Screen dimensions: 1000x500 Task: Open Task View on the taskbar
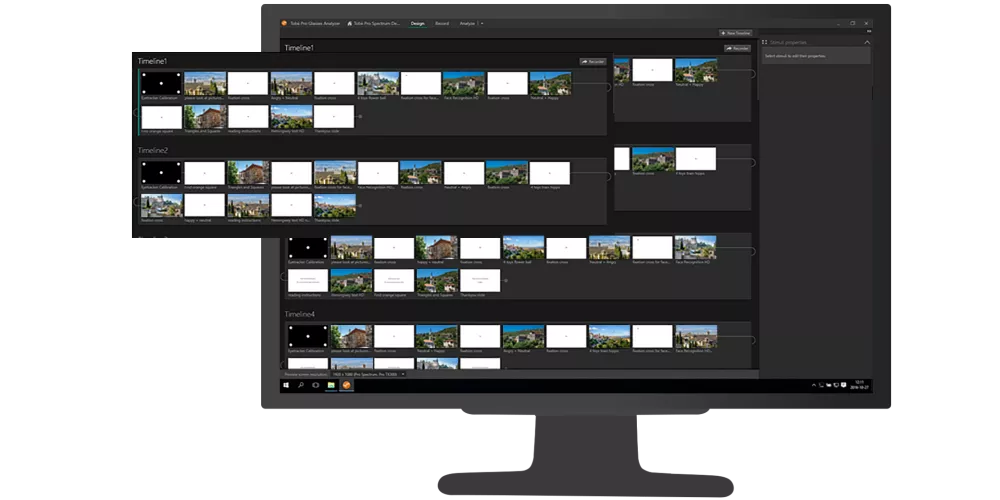(x=316, y=385)
